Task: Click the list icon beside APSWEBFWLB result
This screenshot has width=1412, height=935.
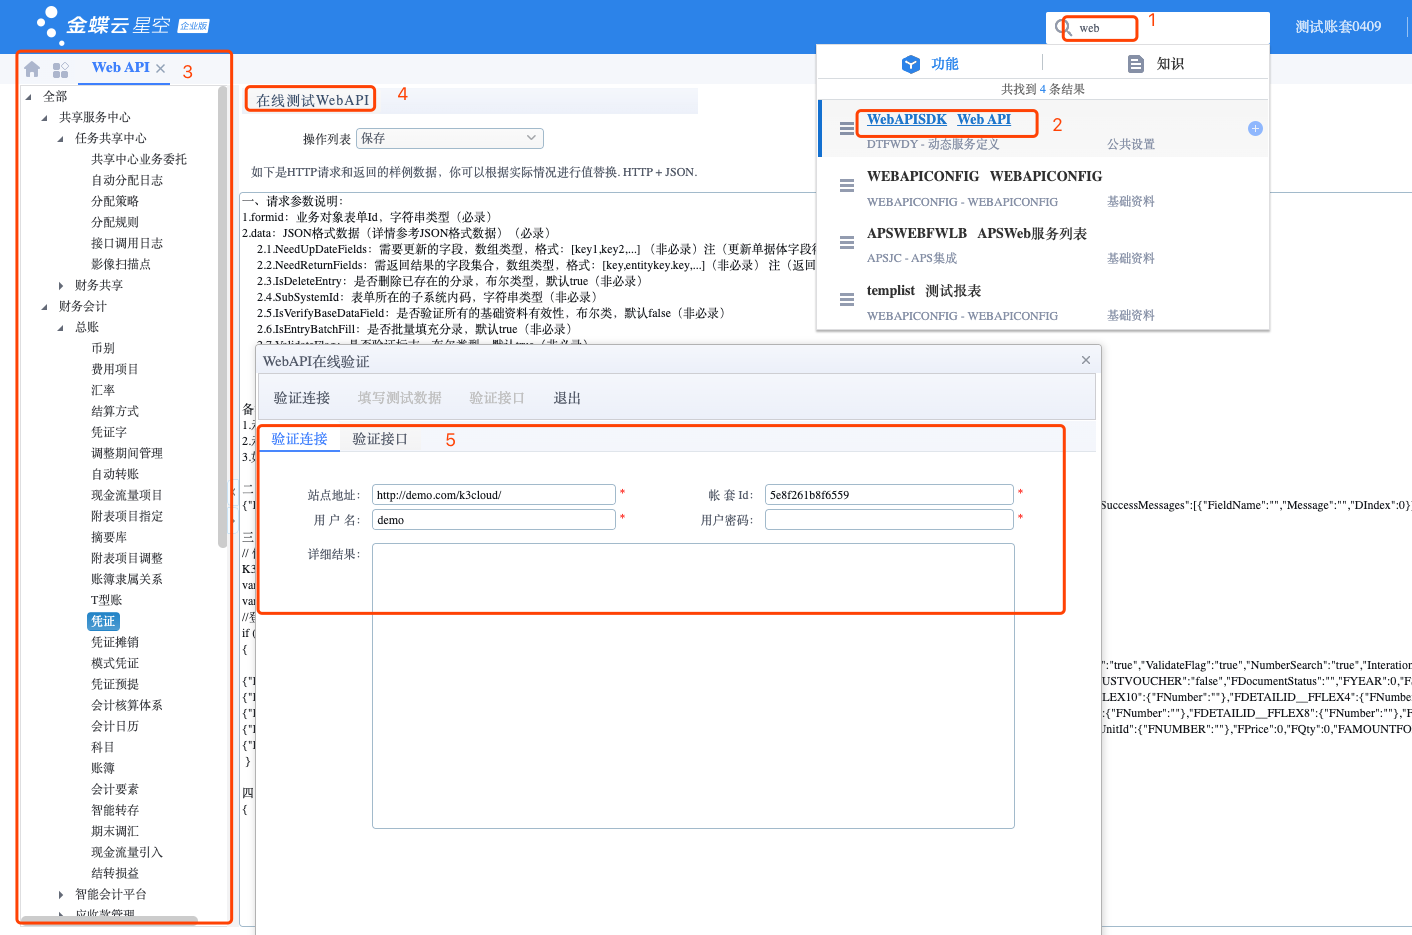Action: [847, 243]
